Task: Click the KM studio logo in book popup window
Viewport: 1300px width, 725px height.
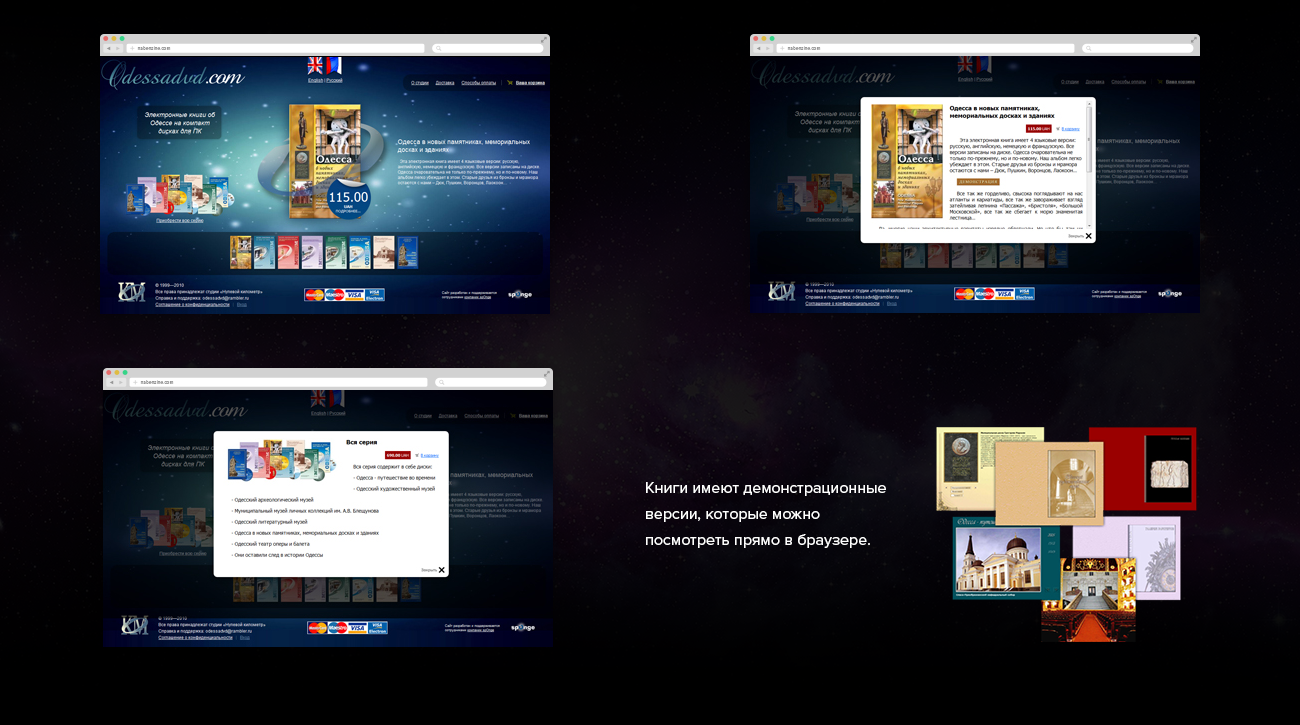Action: tap(781, 292)
